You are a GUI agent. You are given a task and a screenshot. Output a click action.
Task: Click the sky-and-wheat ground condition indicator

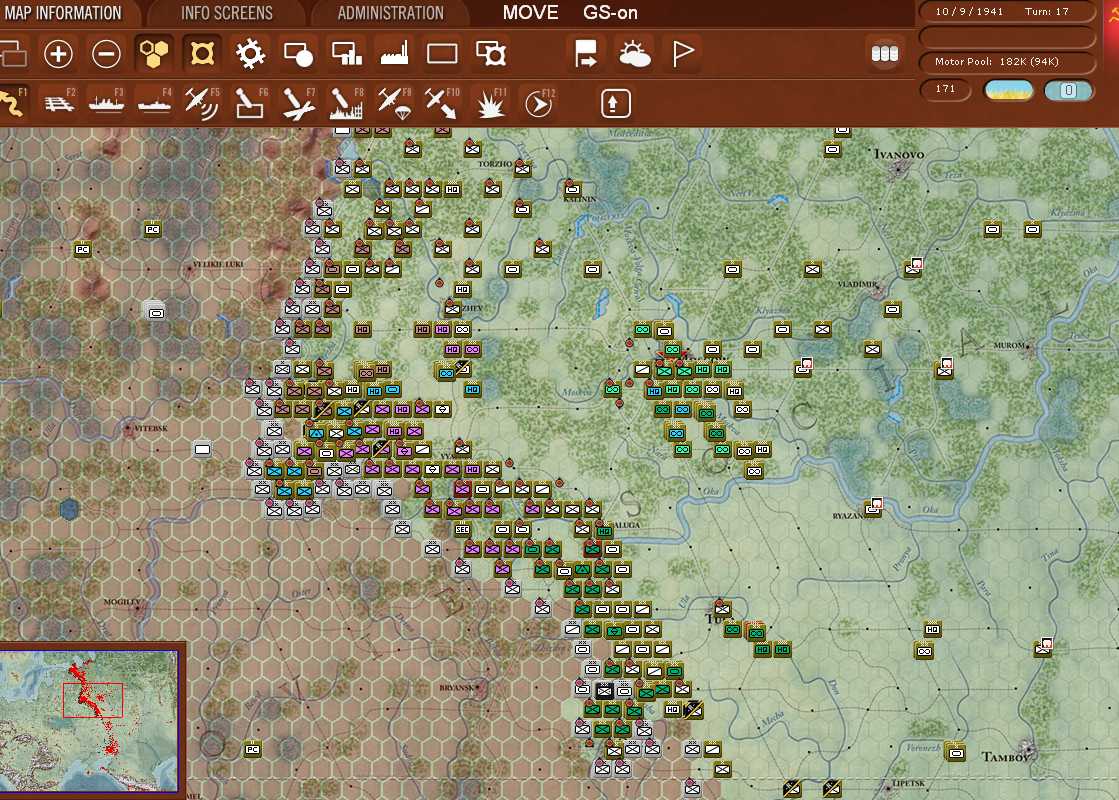pyautogui.click(x=1008, y=90)
